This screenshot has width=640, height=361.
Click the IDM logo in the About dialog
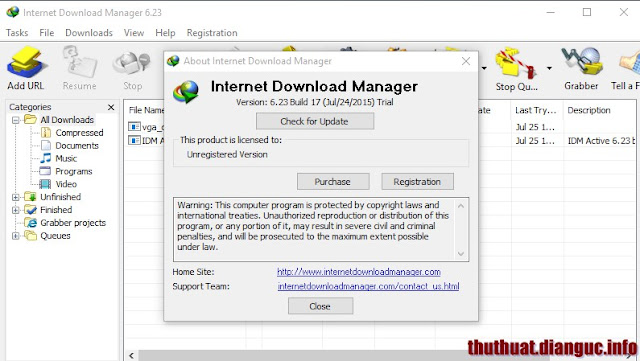click(x=186, y=91)
